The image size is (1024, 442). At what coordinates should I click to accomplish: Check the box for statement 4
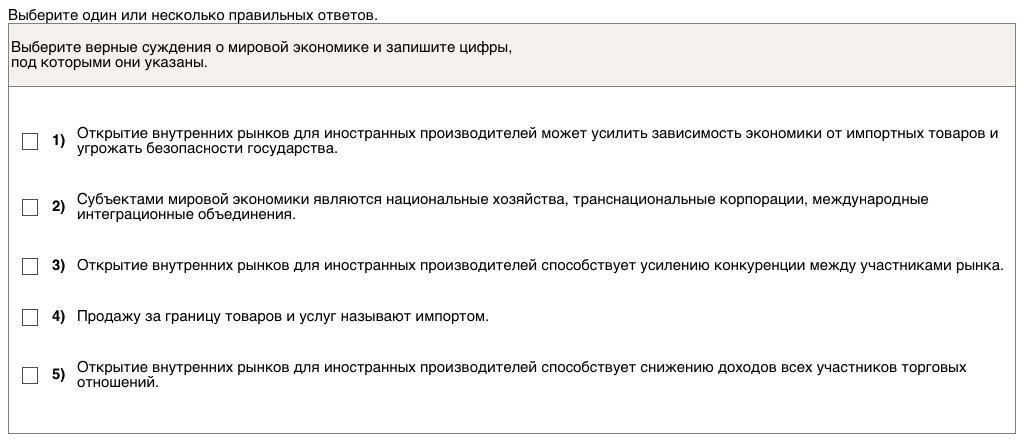(30, 317)
